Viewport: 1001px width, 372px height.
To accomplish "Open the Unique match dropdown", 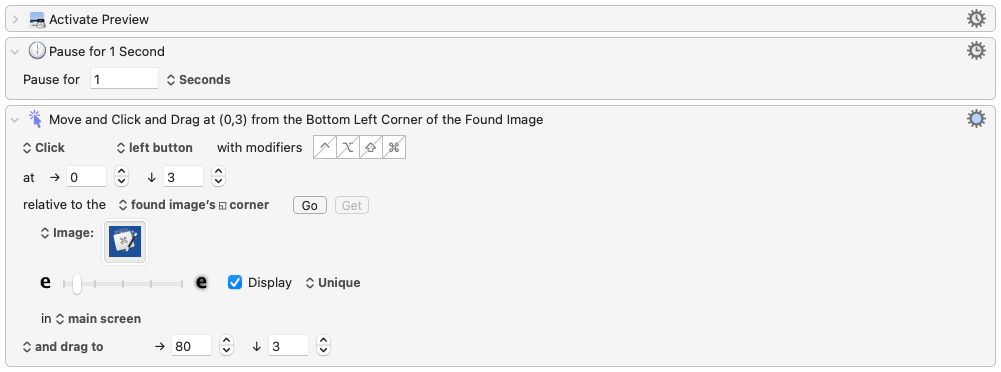I will click(333, 283).
